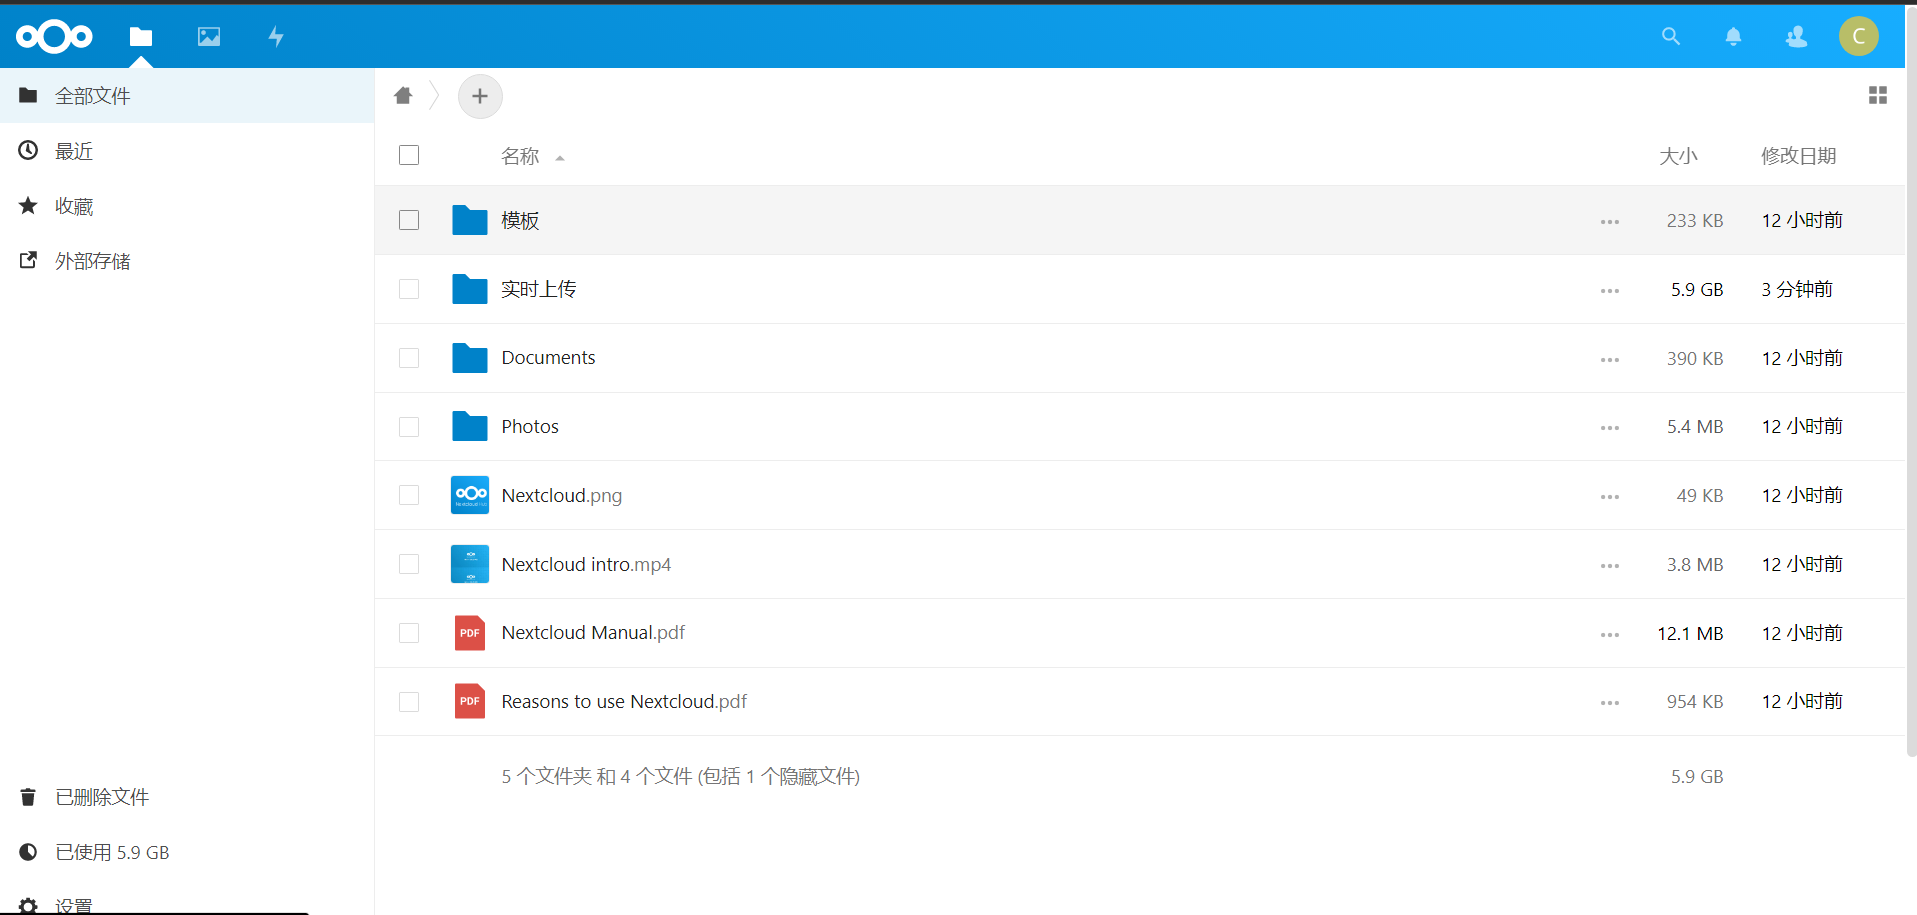Image resolution: width=1917 pixels, height=915 pixels.
Task: Sort by 大小 column header
Action: (1678, 156)
